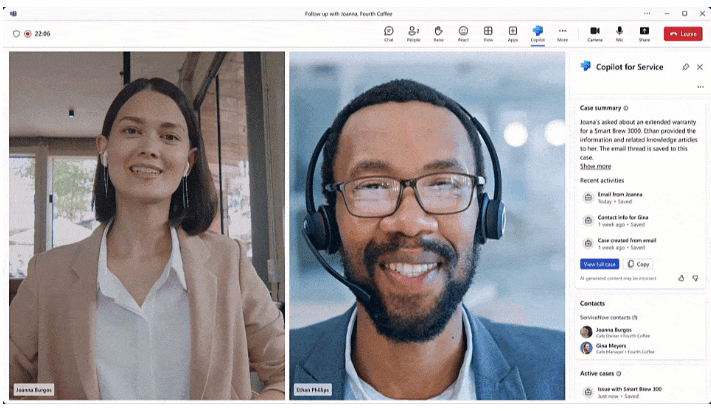Screen dimensions: 711x411
Task: Turn off the Camera
Action: click(595, 33)
